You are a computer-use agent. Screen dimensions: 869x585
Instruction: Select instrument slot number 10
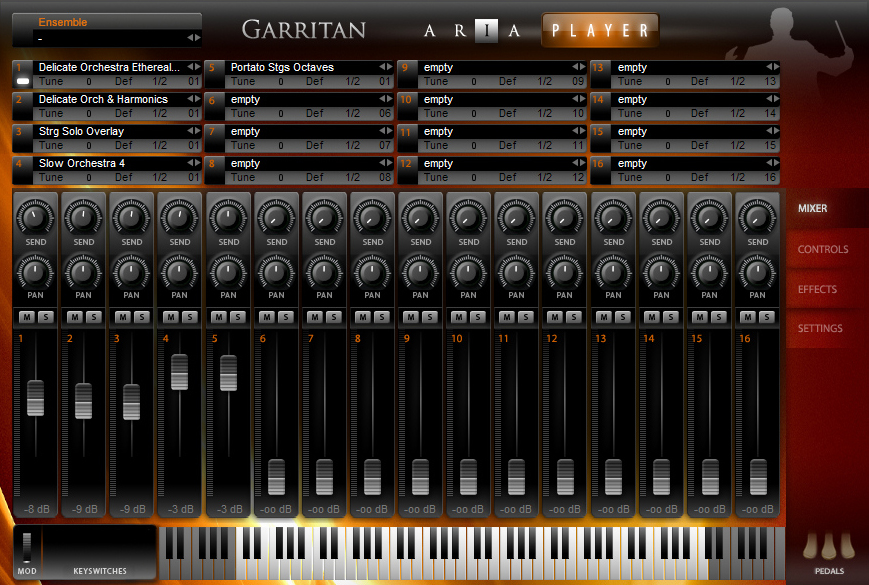407,106
